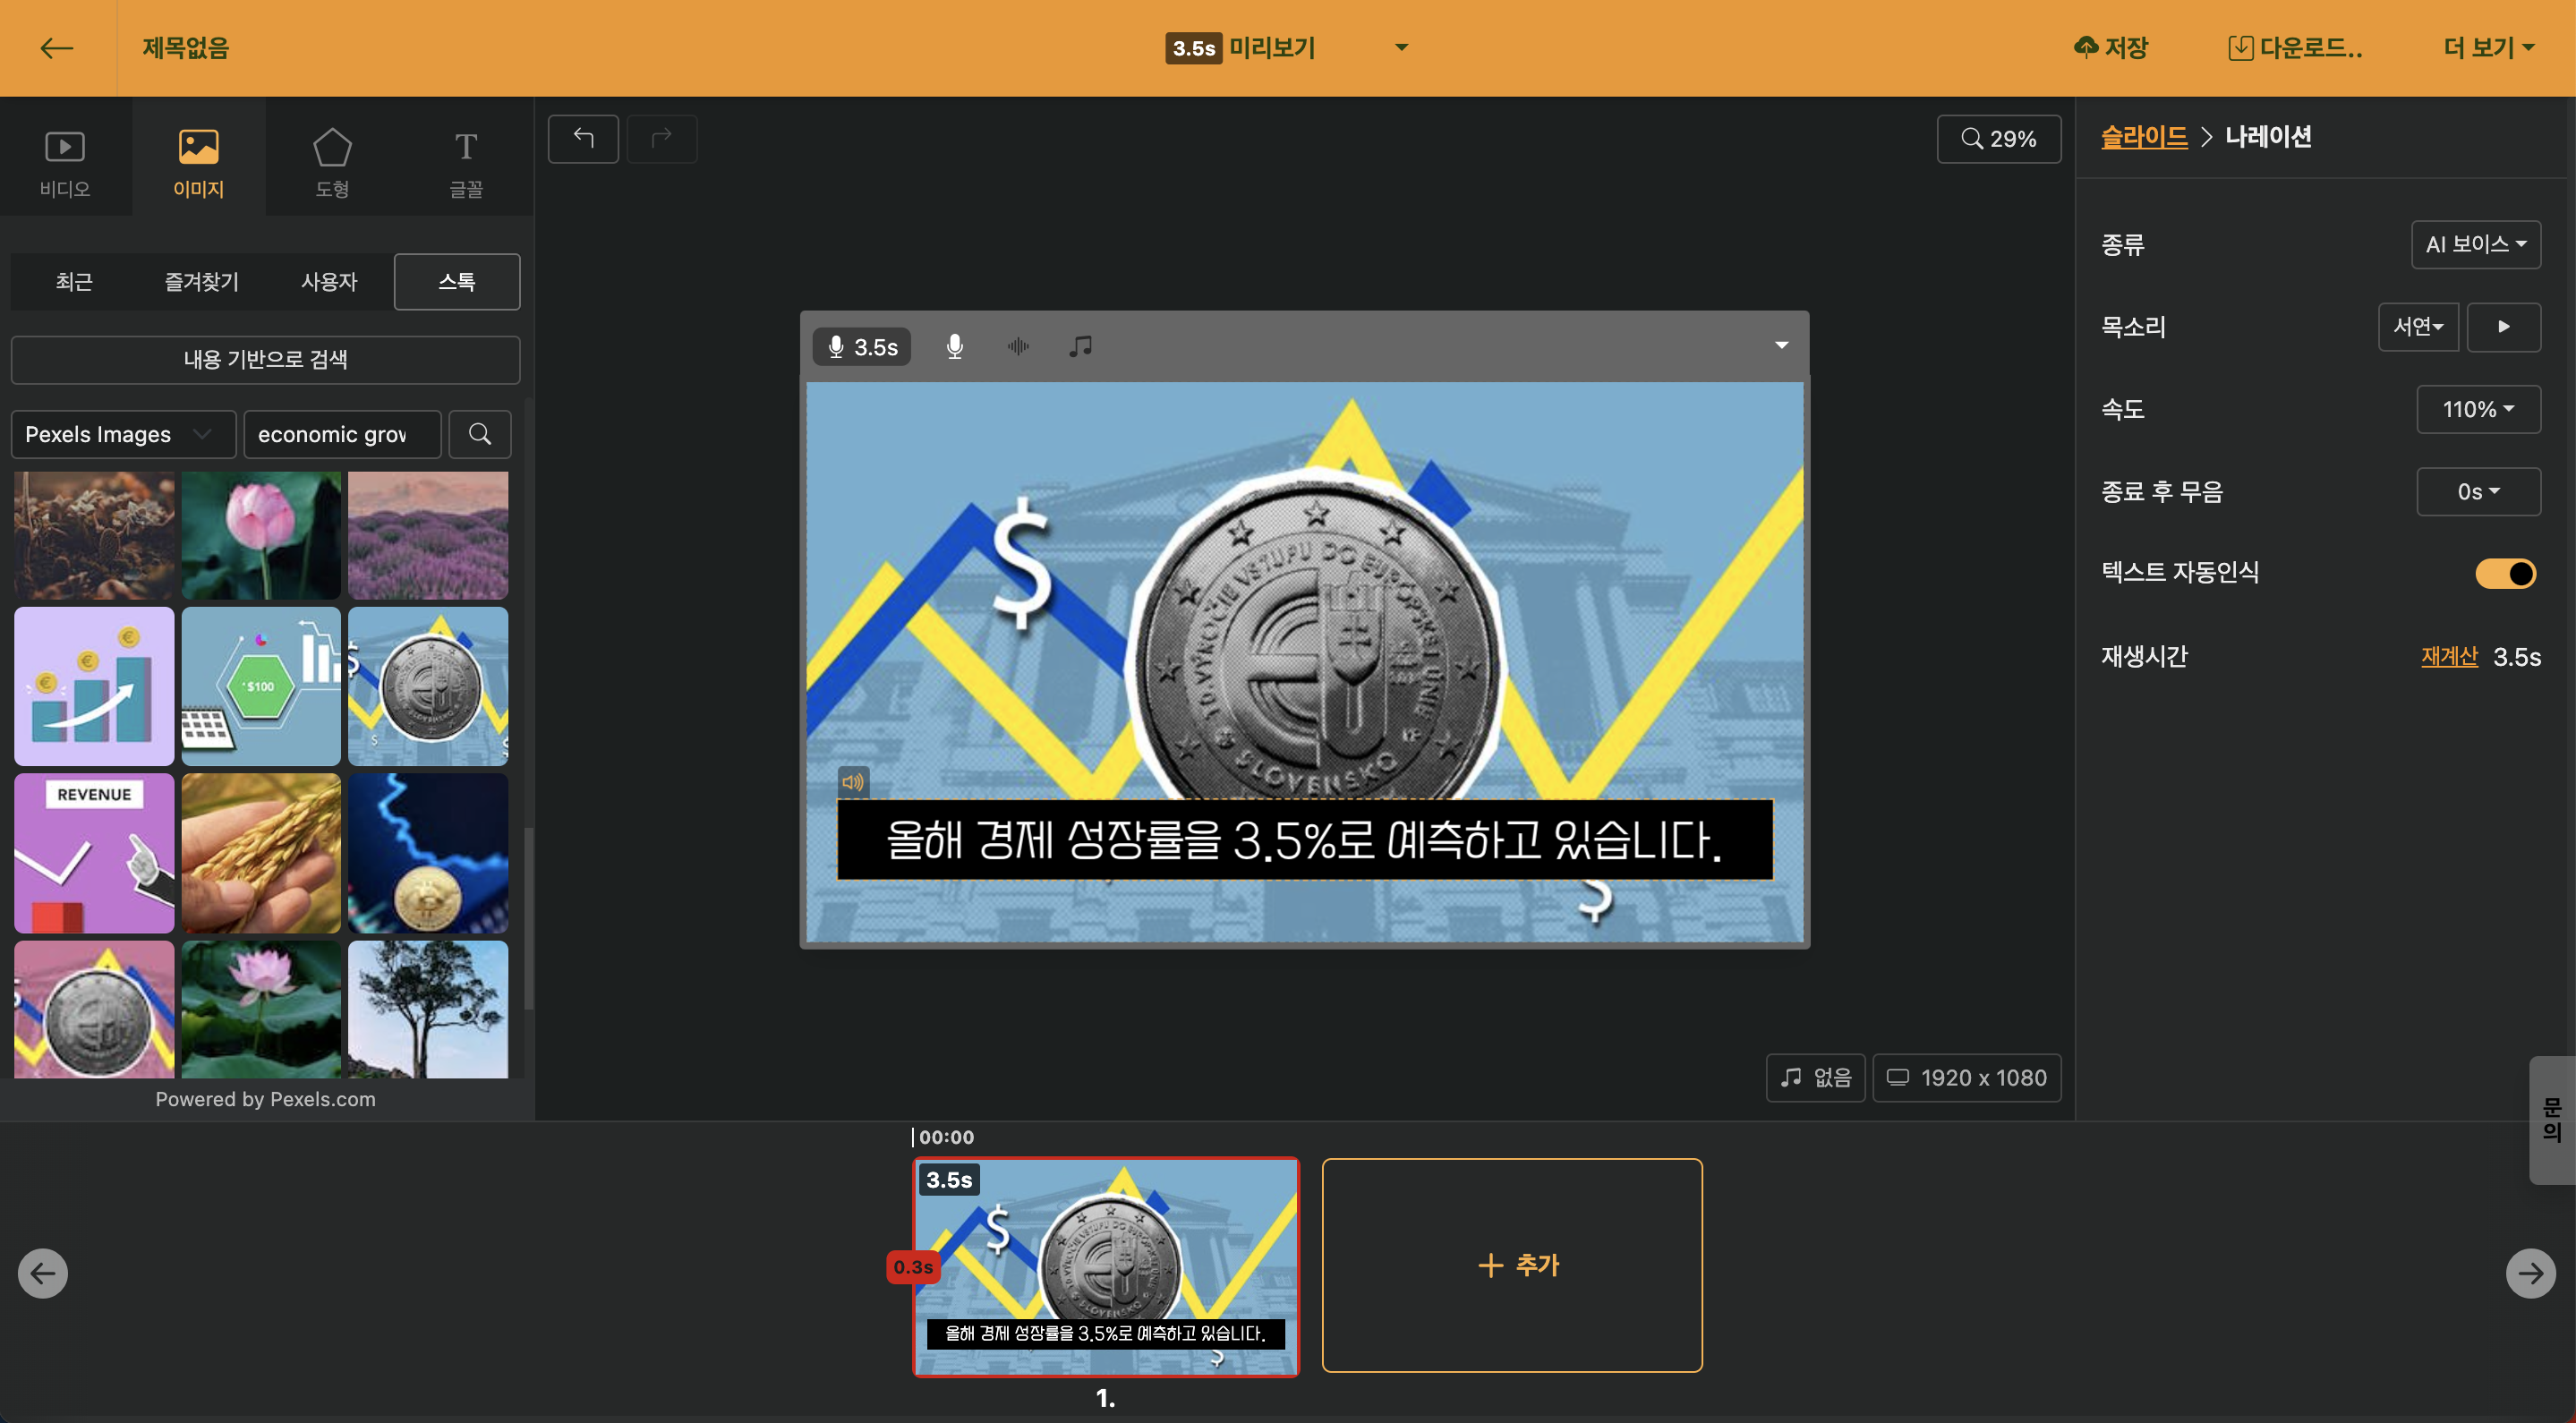
Task: Run search with the magnifier icon
Action: 480,434
